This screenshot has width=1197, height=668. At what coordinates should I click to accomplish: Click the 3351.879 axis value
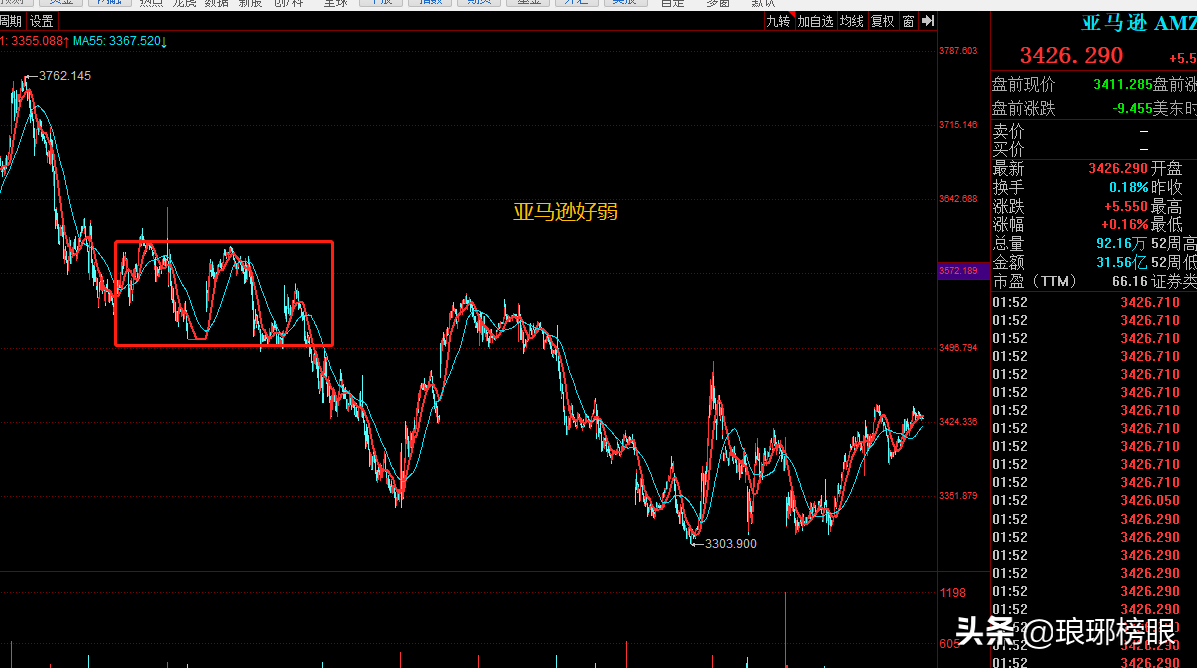click(958, 495)
